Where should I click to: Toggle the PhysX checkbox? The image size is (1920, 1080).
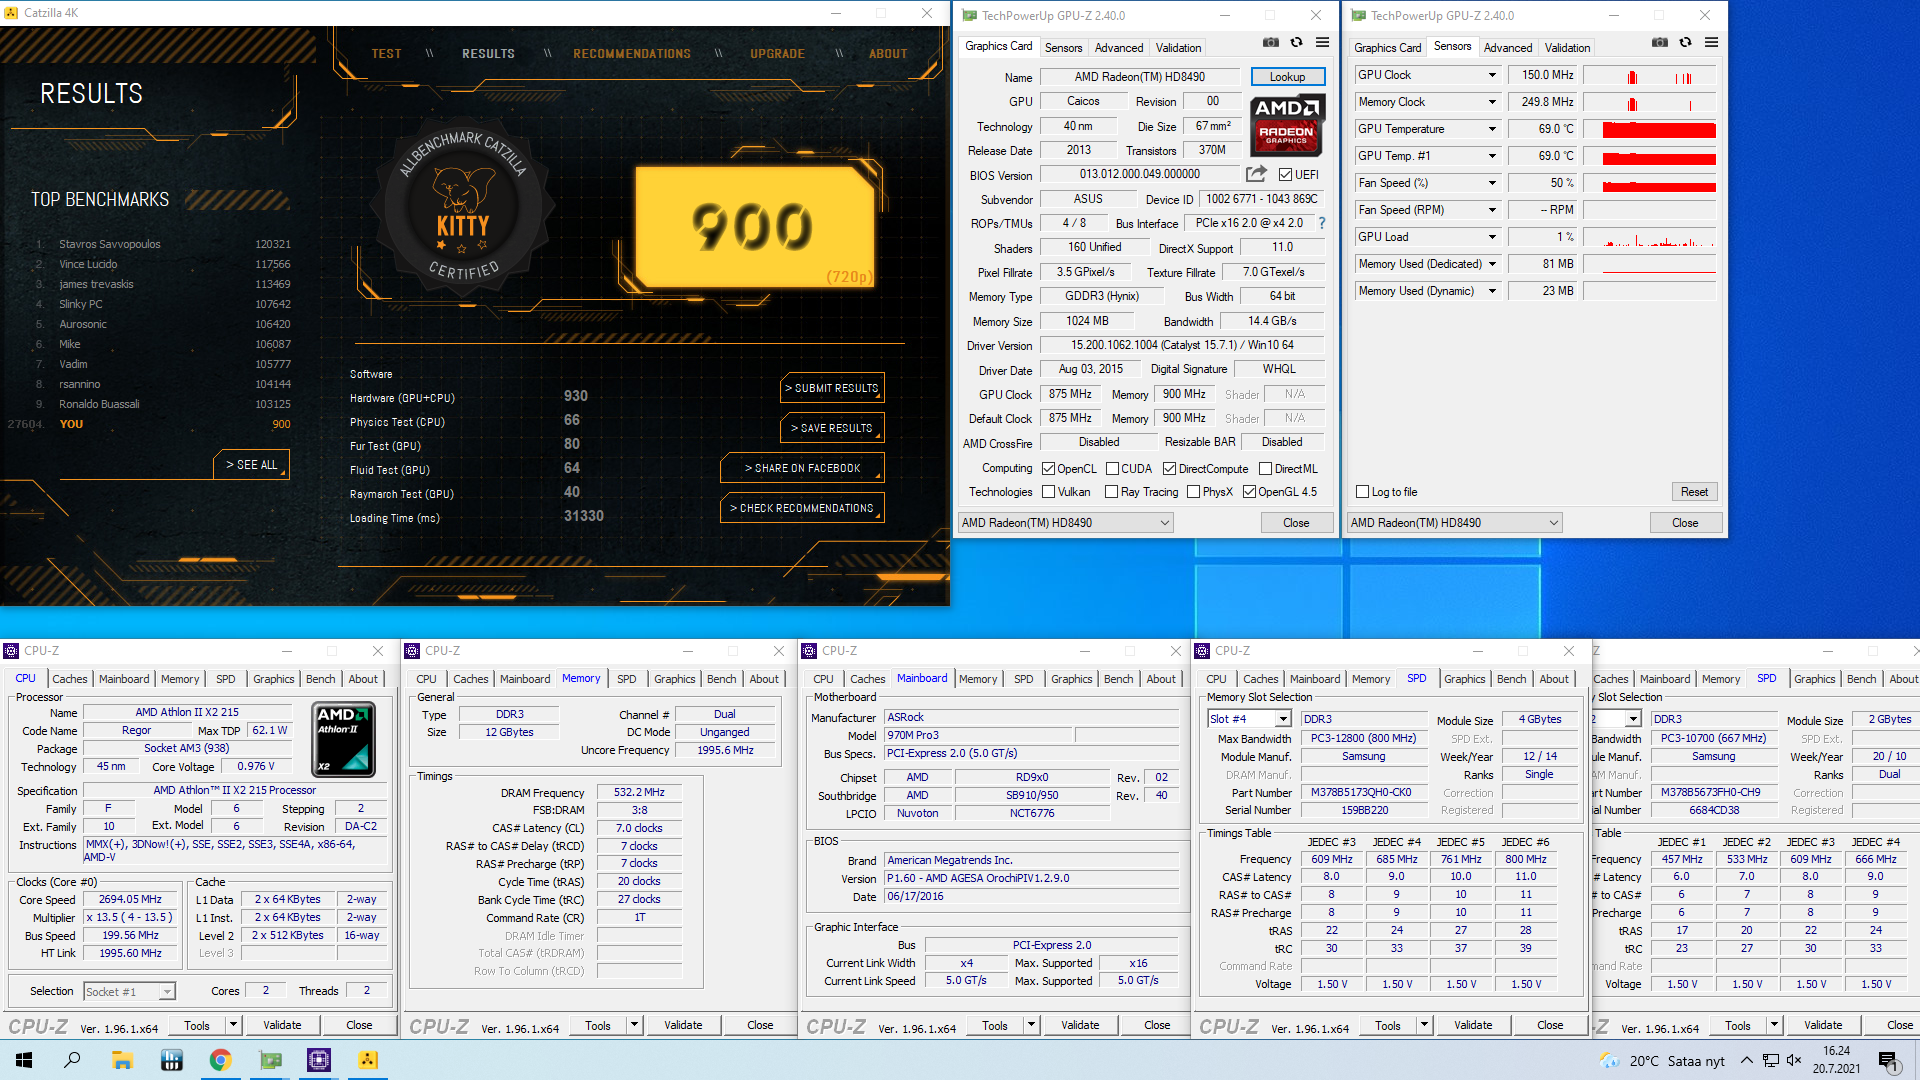1193,491
